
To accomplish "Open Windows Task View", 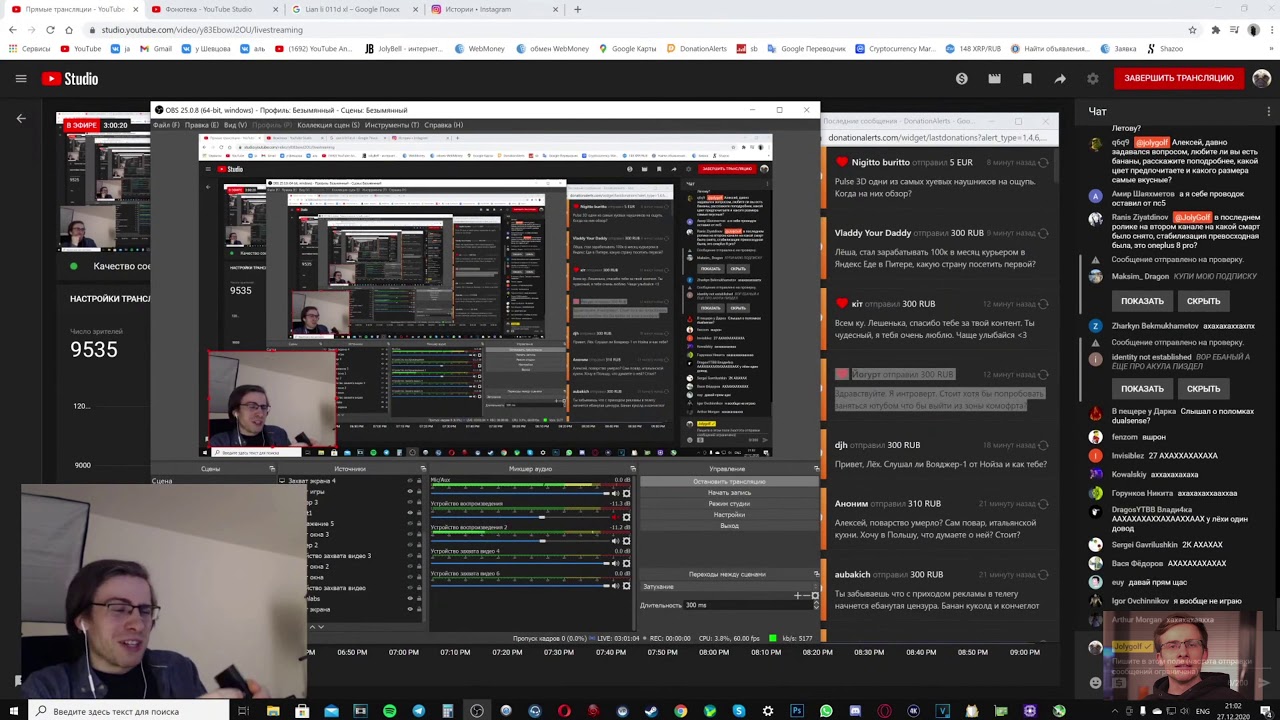I will click(x=243, y=711).
